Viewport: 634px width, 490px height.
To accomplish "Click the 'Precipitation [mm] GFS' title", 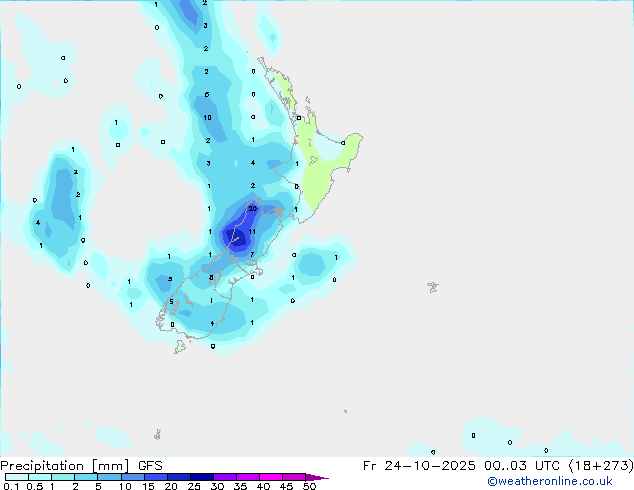I will point(81,466).
